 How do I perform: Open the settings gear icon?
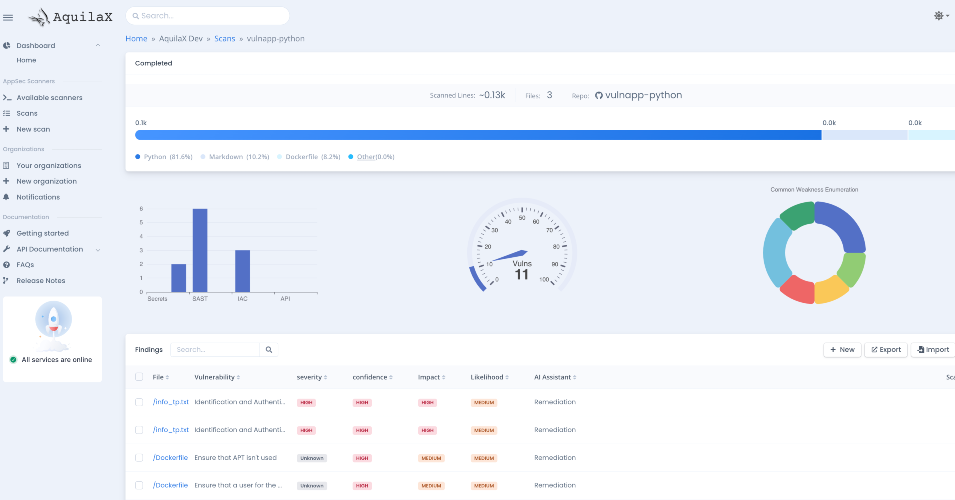(939, 16)
